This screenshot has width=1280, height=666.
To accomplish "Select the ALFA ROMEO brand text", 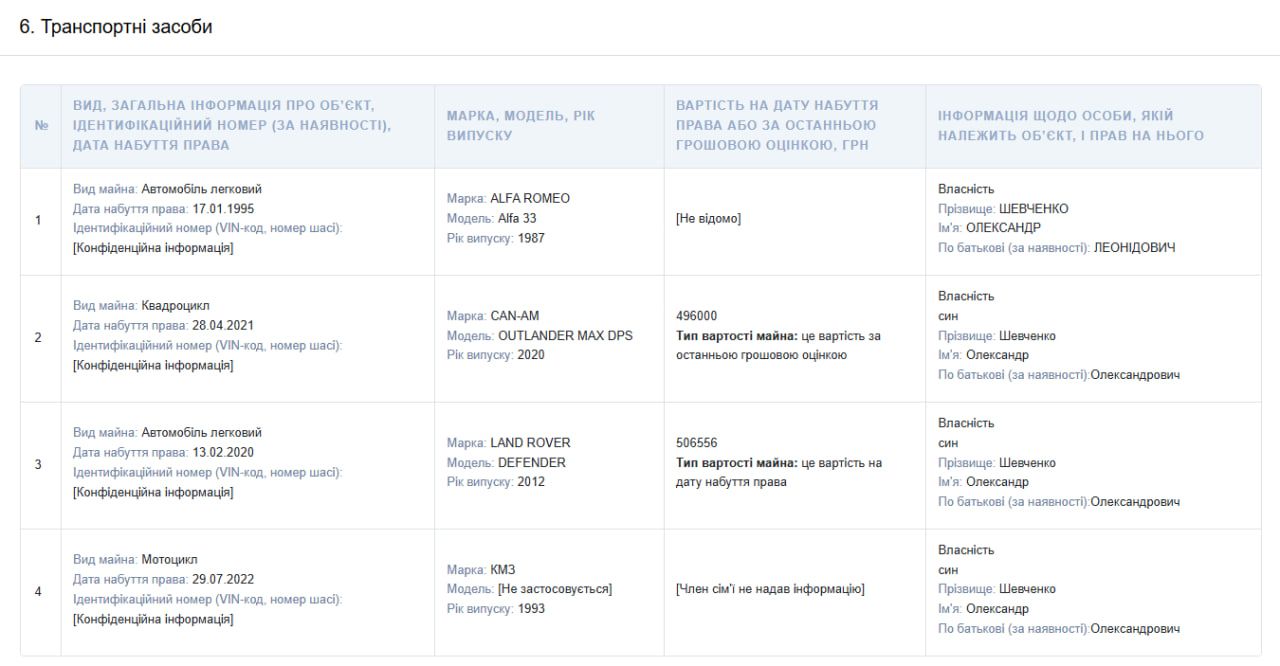I will [530, 199].
